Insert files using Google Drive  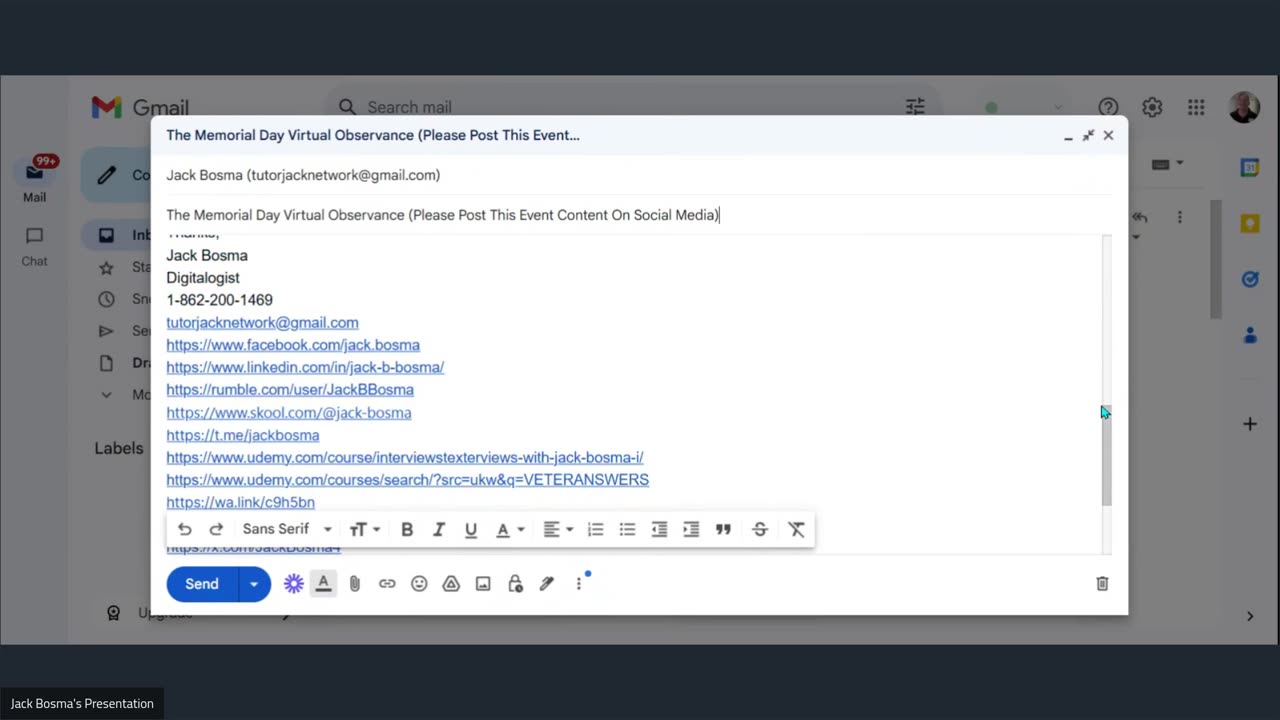click(x=451, y=584)
